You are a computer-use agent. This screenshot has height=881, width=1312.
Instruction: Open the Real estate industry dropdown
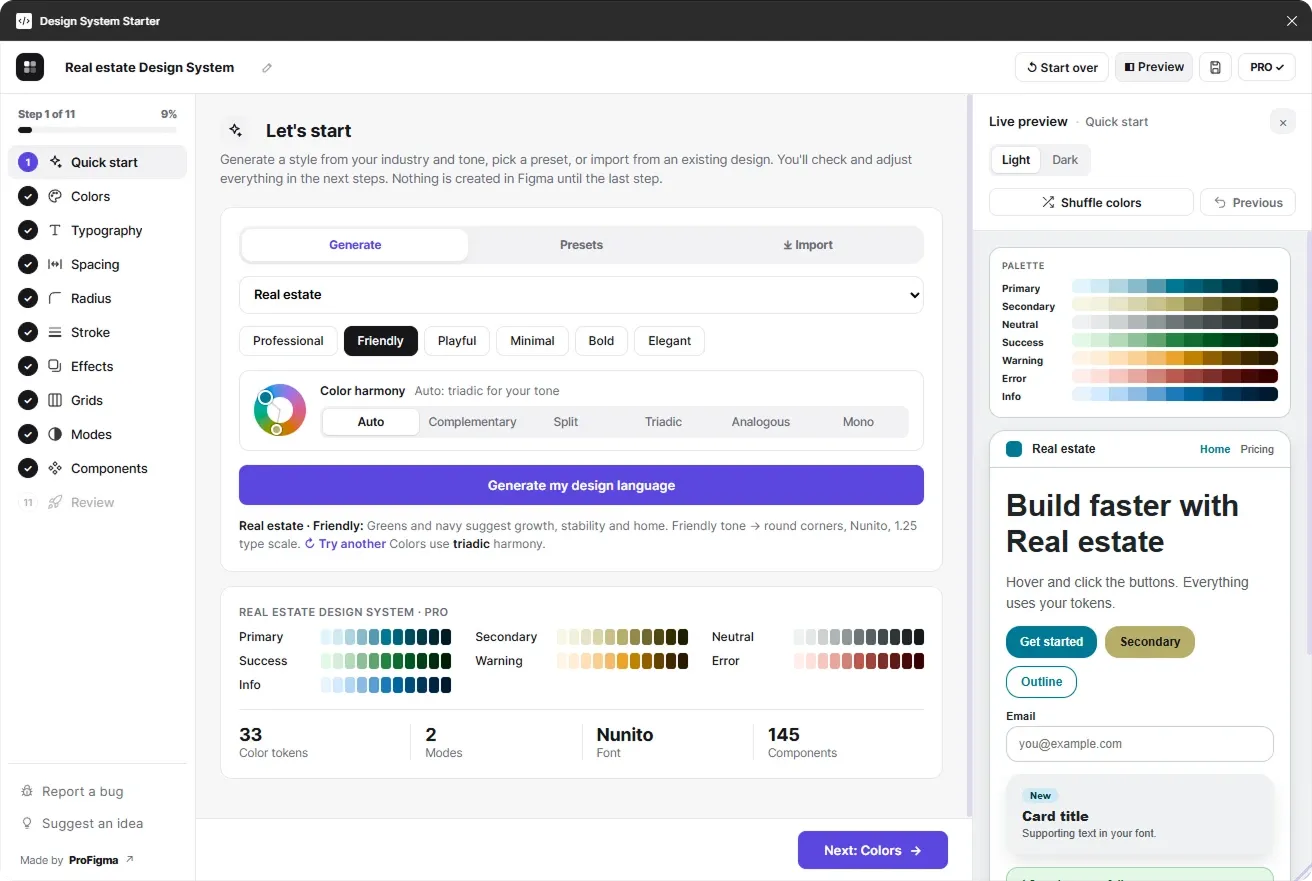click(x=581, y=295)
